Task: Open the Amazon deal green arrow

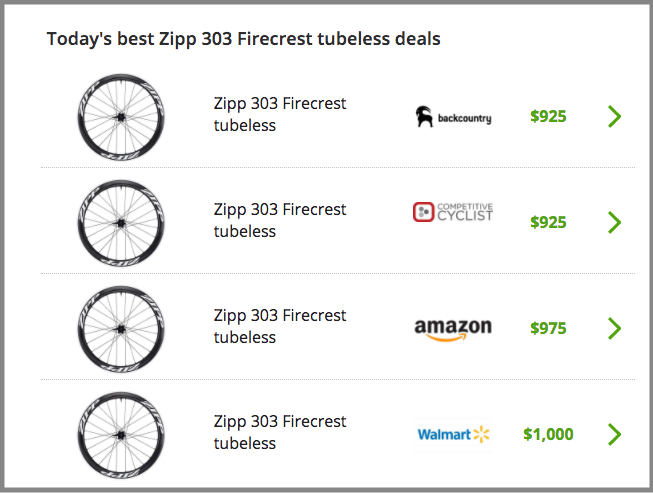Action: click(614, 329)
